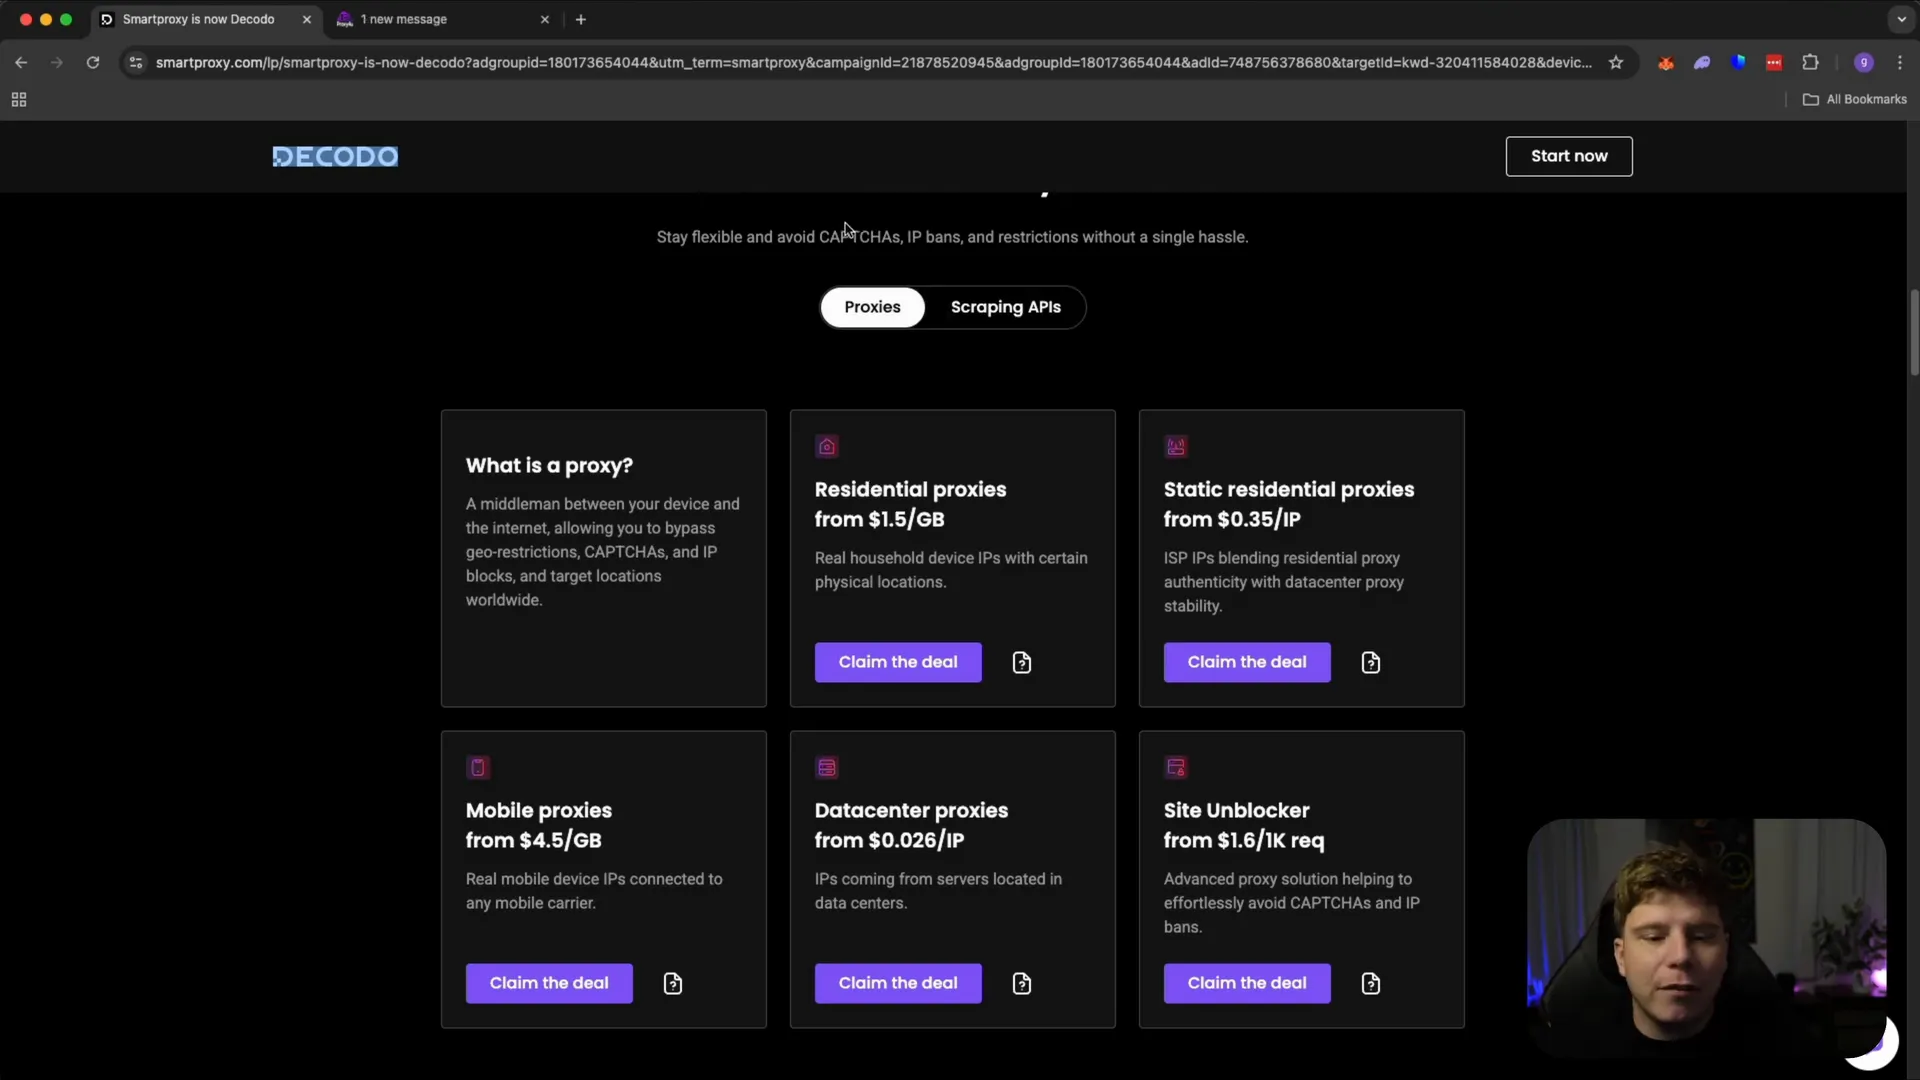The width and height of the screenshot is (1920, 1080).
Task: Open the Chrome three-dot menu
Action: [1900, 62]
